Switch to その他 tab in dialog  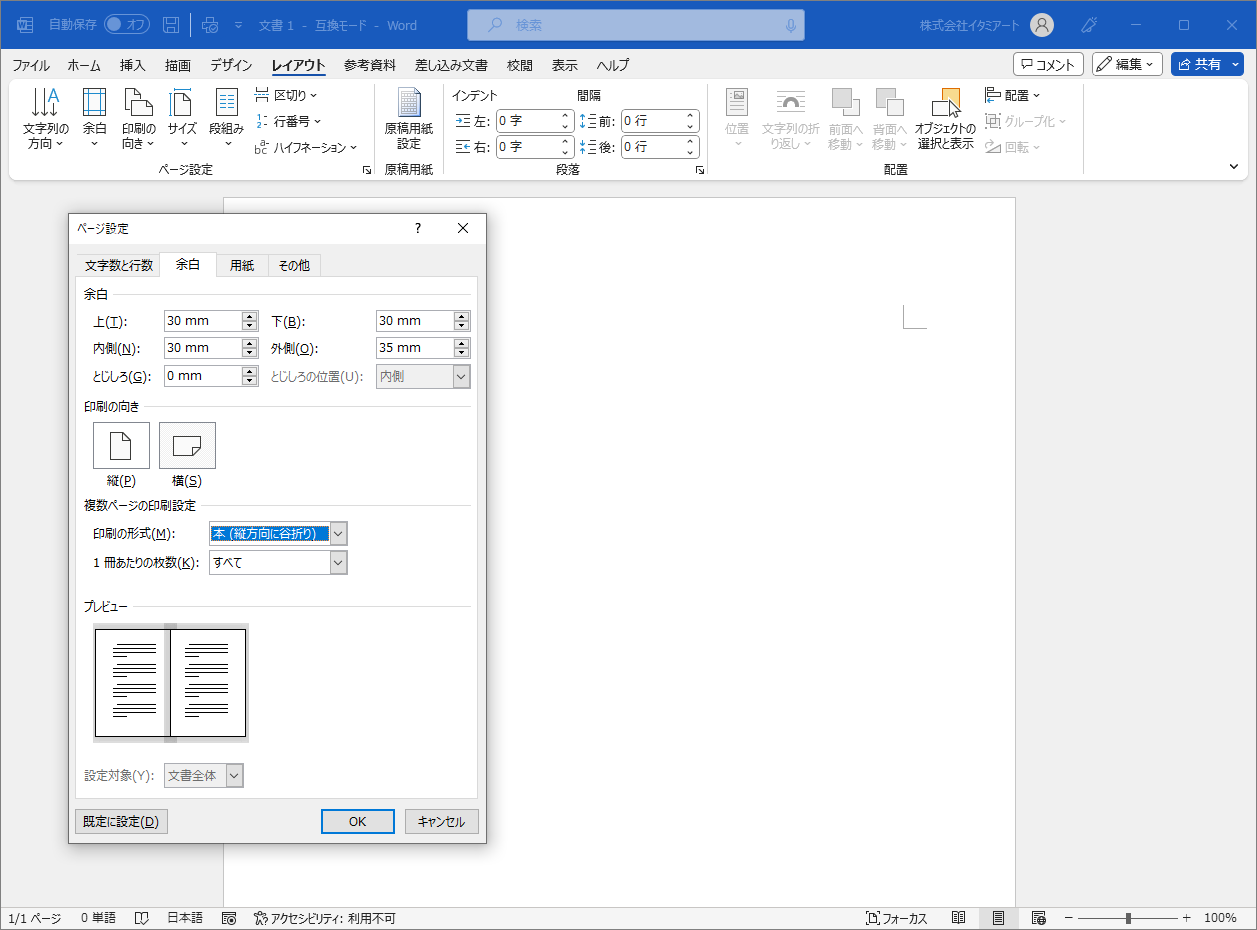click(x=294, y=266)
